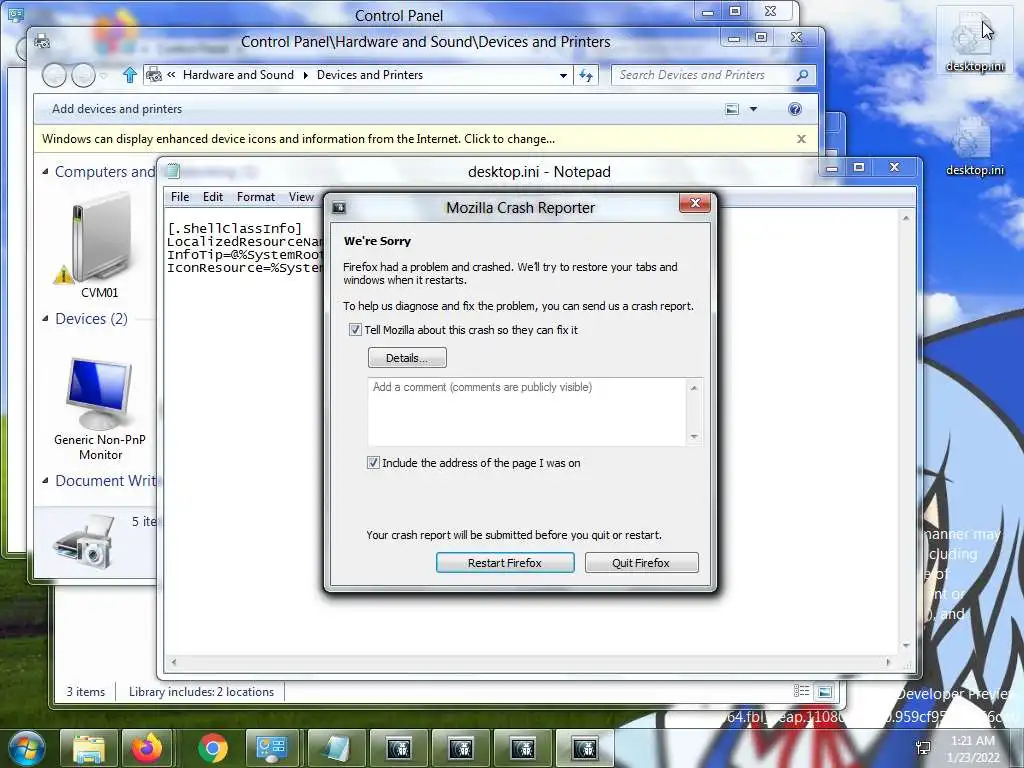Click Hardware and Sound breadcrumb
Viewport: 1024px width, 768px height.
click(x=238, y=75)
